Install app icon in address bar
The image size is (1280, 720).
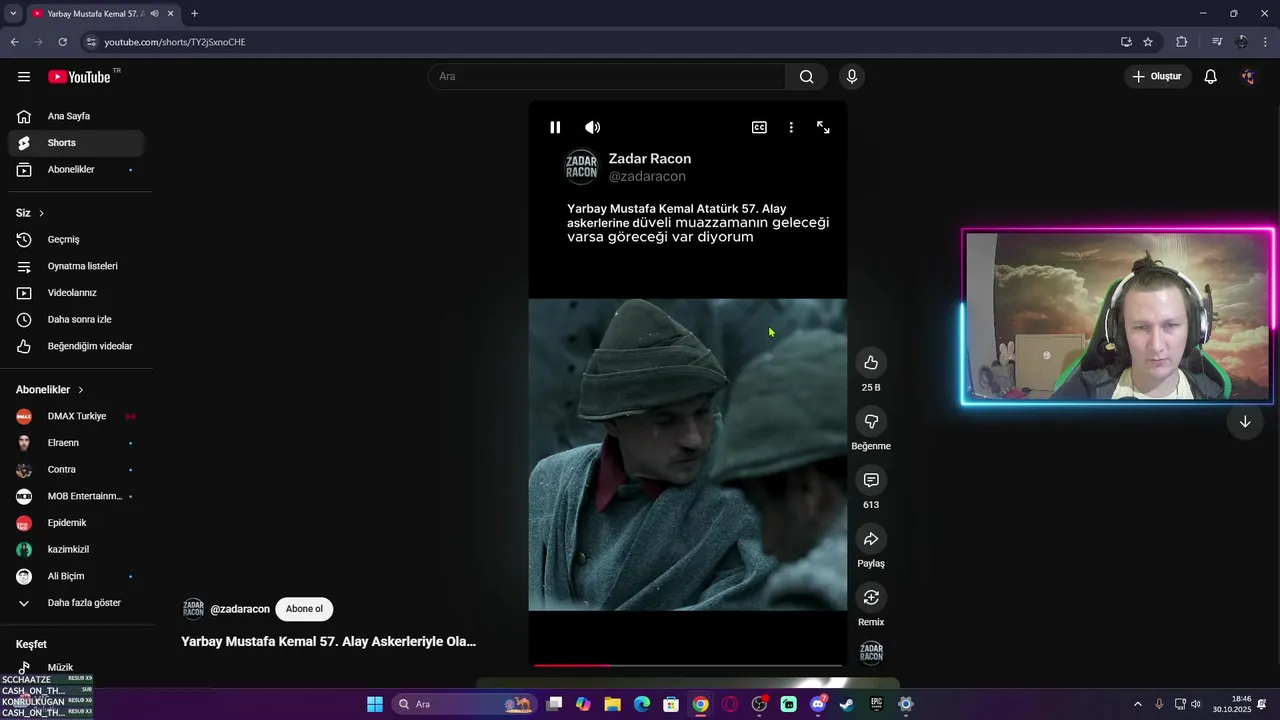(1126, 42)
